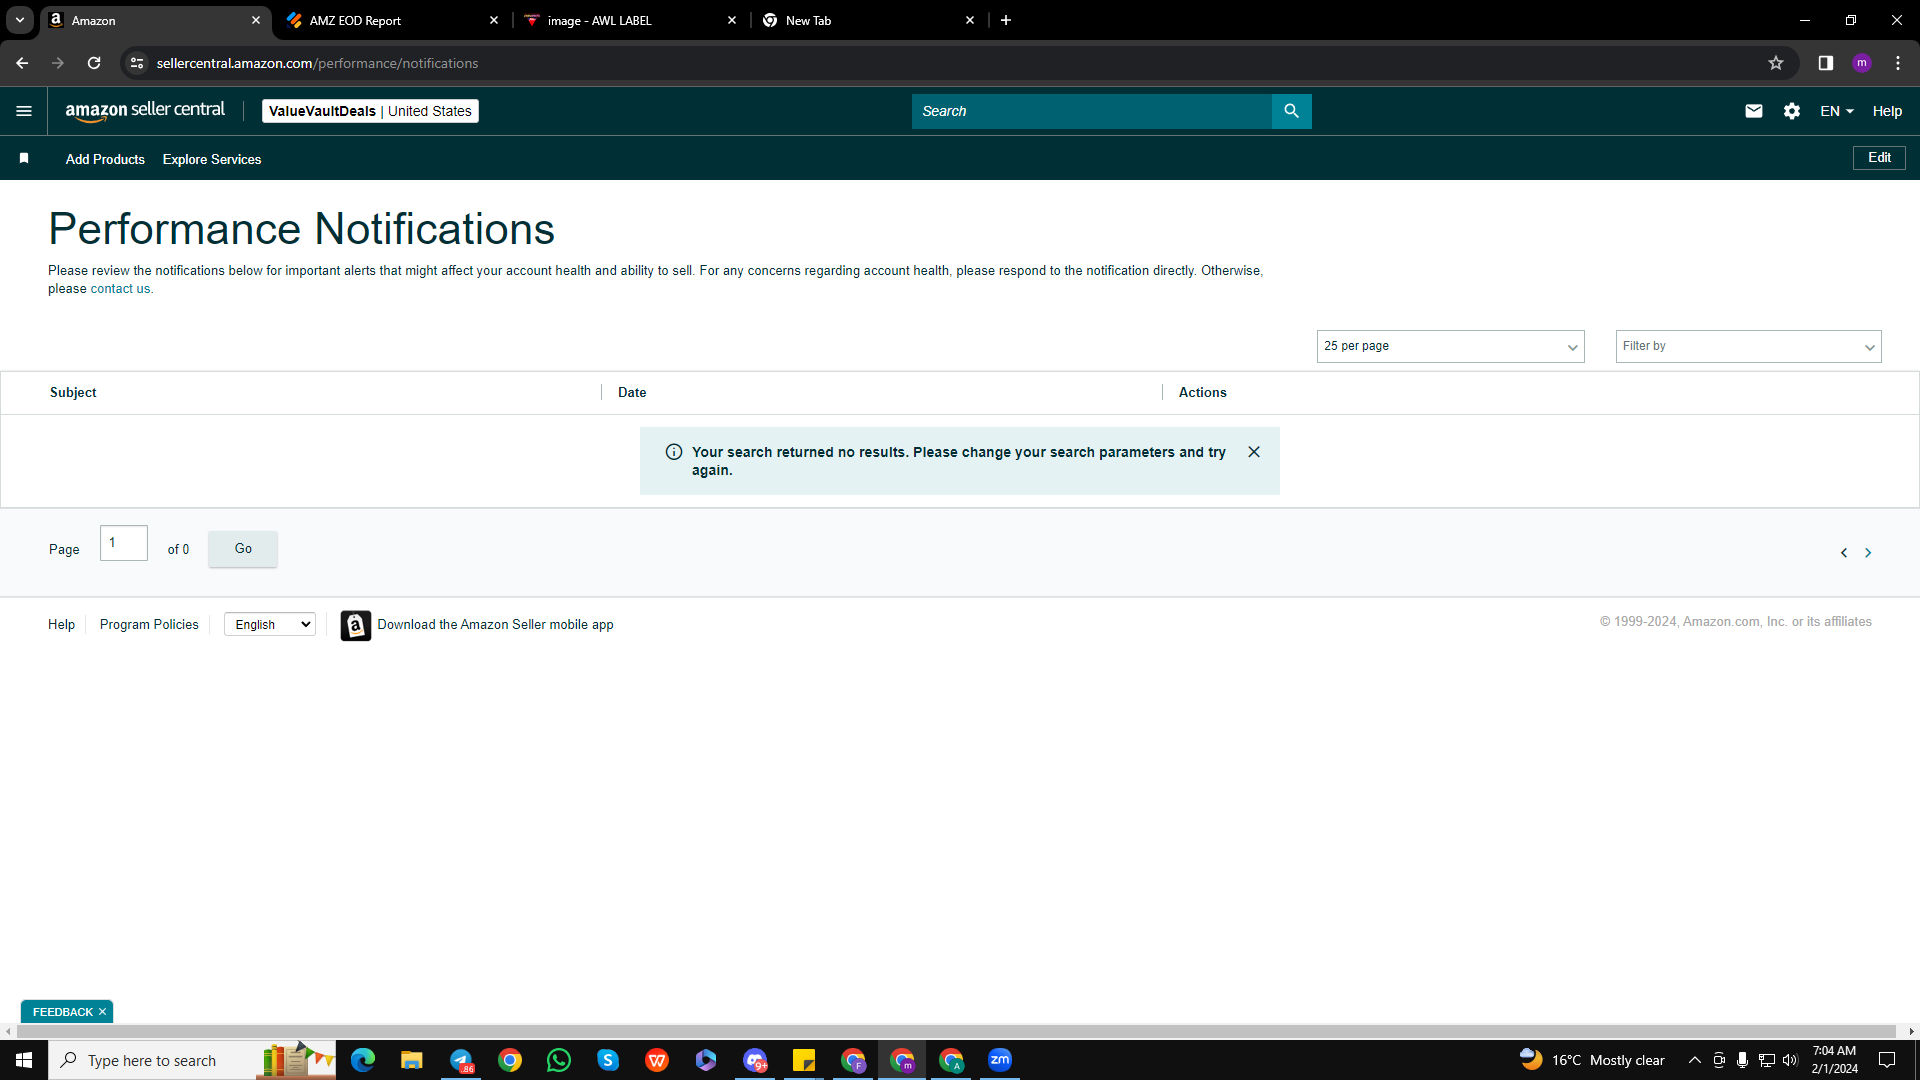Click the Help link in the header
The image size is (1920, 1080).
tap(1887, 111)
